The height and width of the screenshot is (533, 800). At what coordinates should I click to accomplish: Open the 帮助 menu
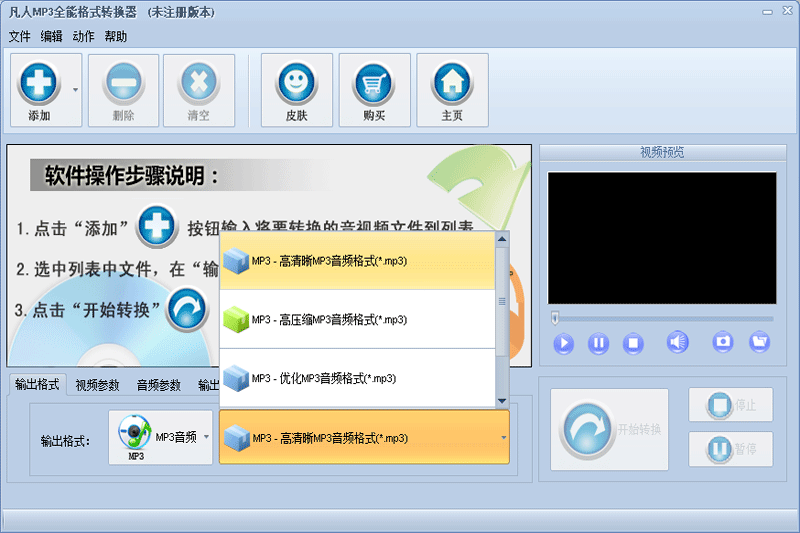[115, 36]
